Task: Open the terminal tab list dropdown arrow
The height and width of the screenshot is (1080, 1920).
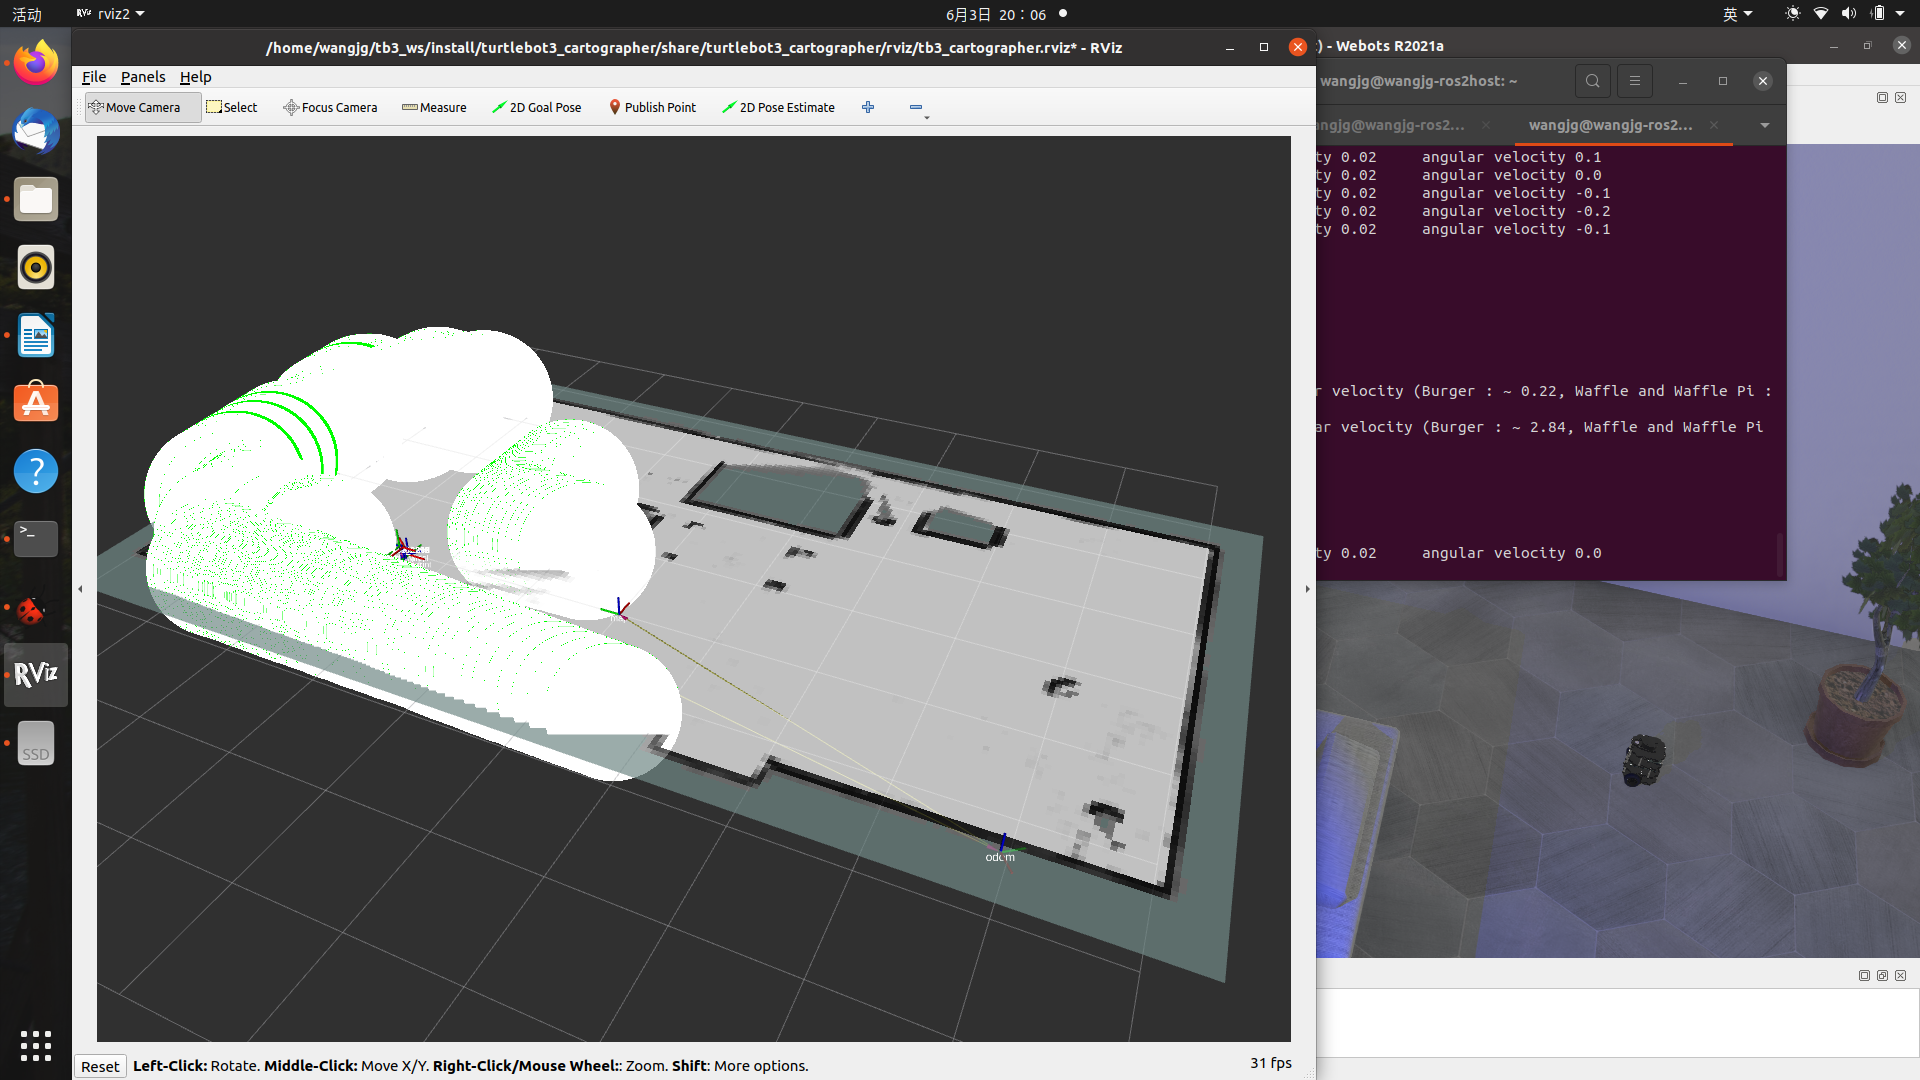Action: pyautogui.click(x=1765, y=125)
